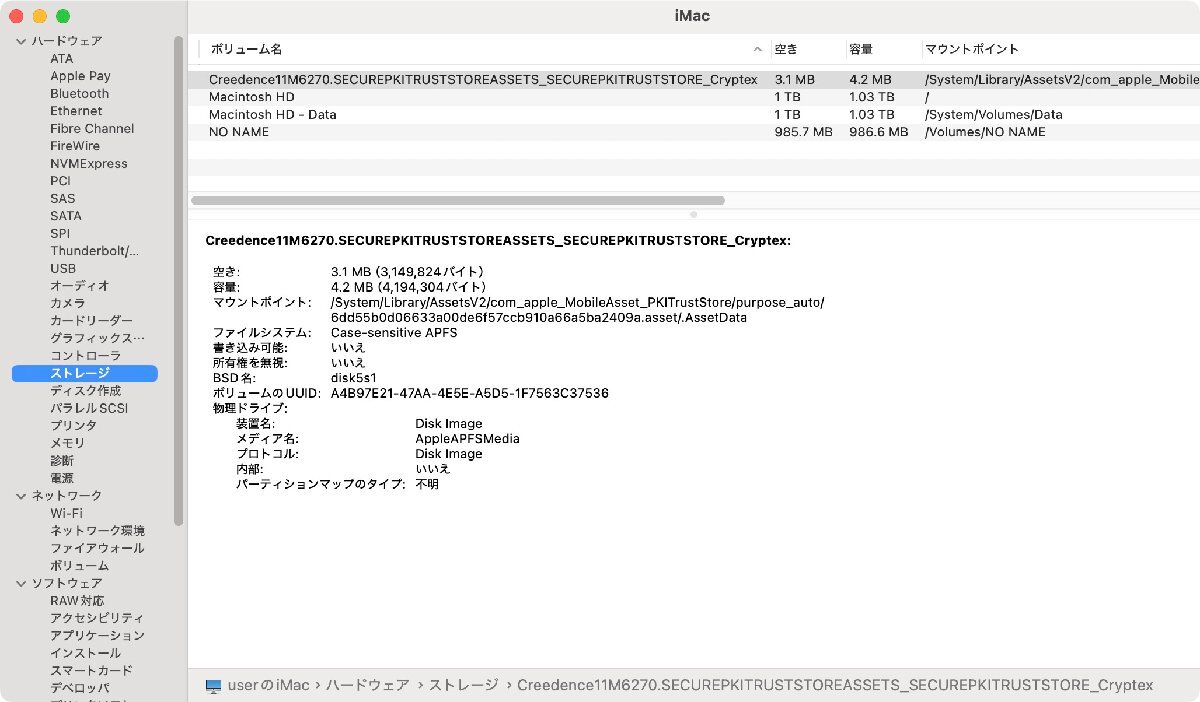
Task: Select スマートカード in the sidebar
Action: pyautogui.click(x=91, y=671)
